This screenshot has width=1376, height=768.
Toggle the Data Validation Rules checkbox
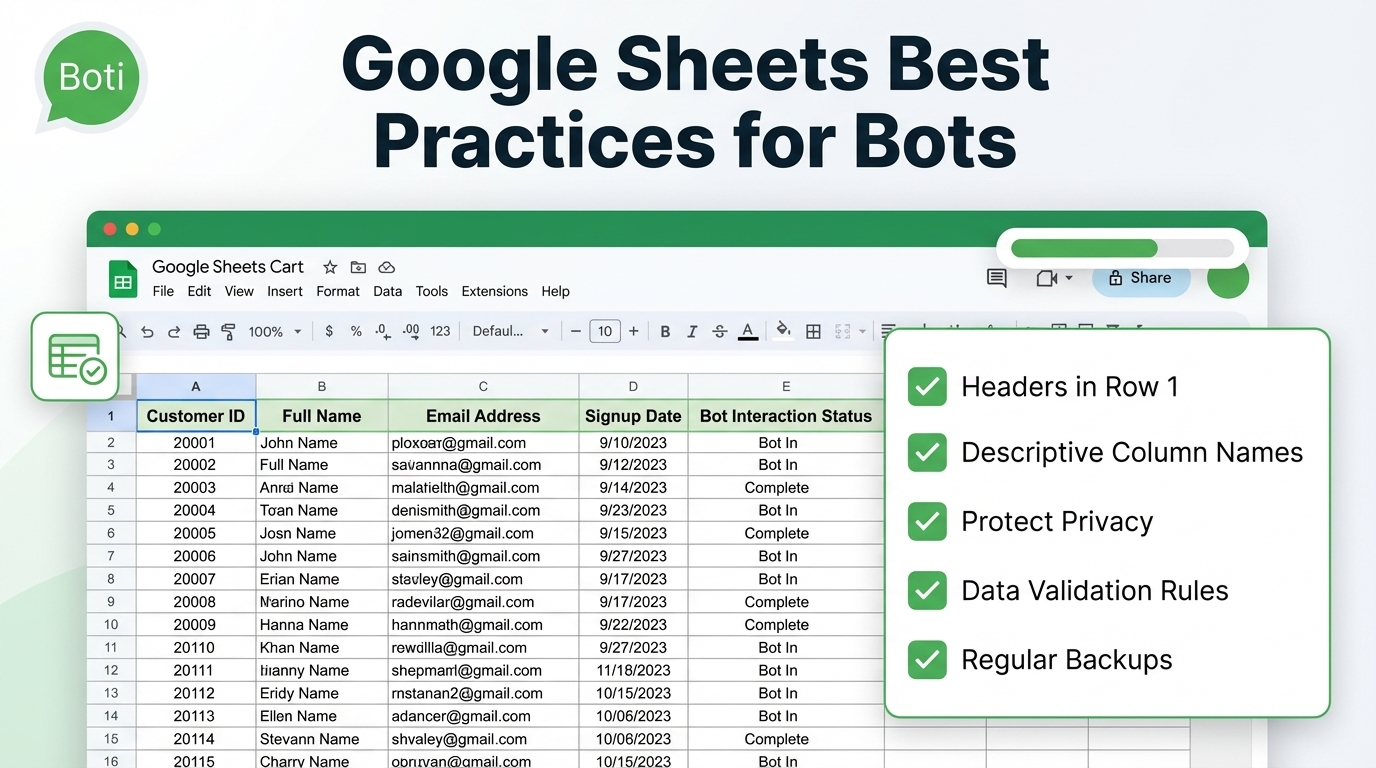pos(927,590)
